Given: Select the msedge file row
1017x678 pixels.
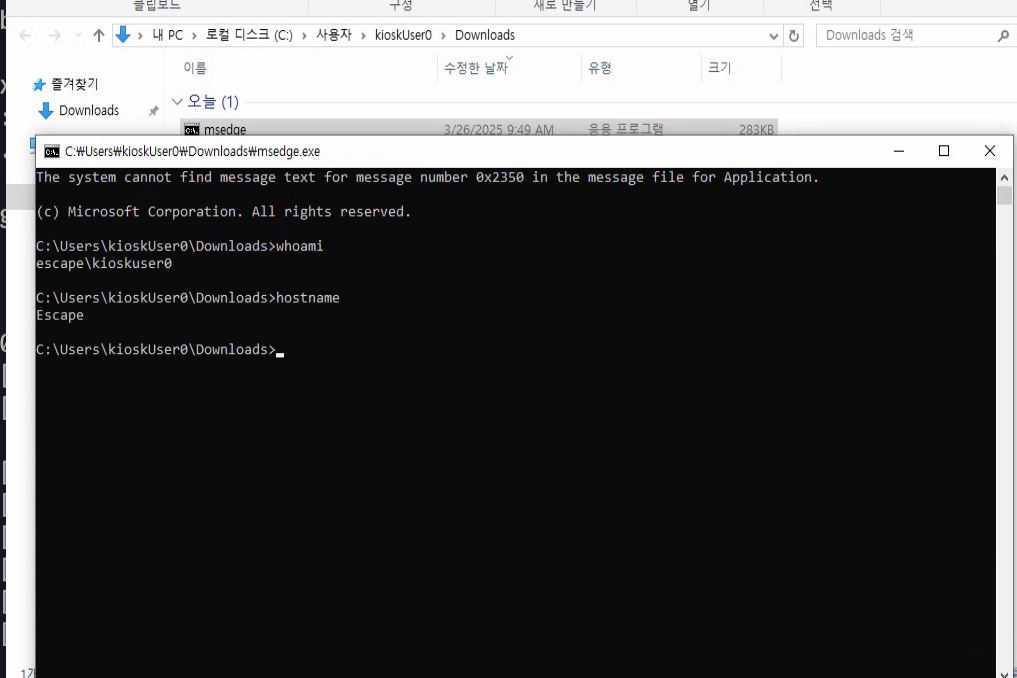Looking at the screenshot, I should pos(479,128).
